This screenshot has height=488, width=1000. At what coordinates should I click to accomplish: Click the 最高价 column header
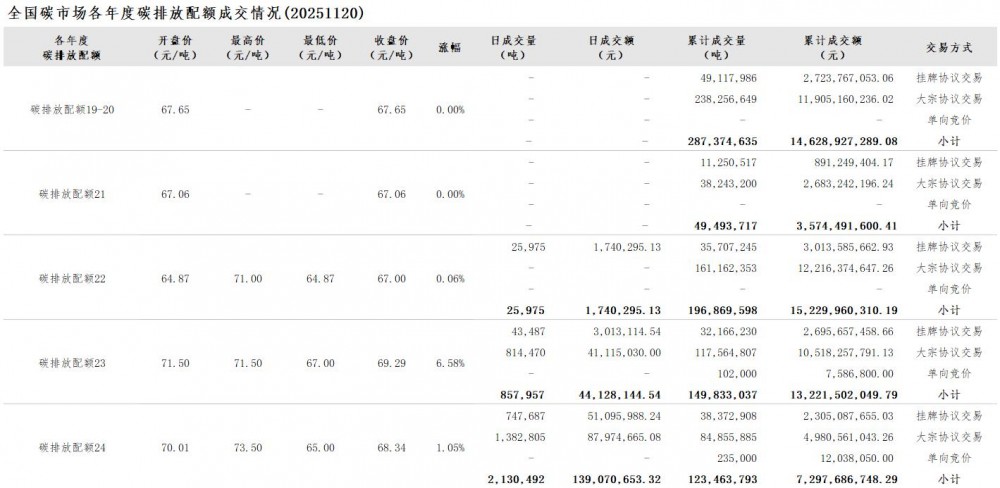pyautogui.click(x=246, y=48)
